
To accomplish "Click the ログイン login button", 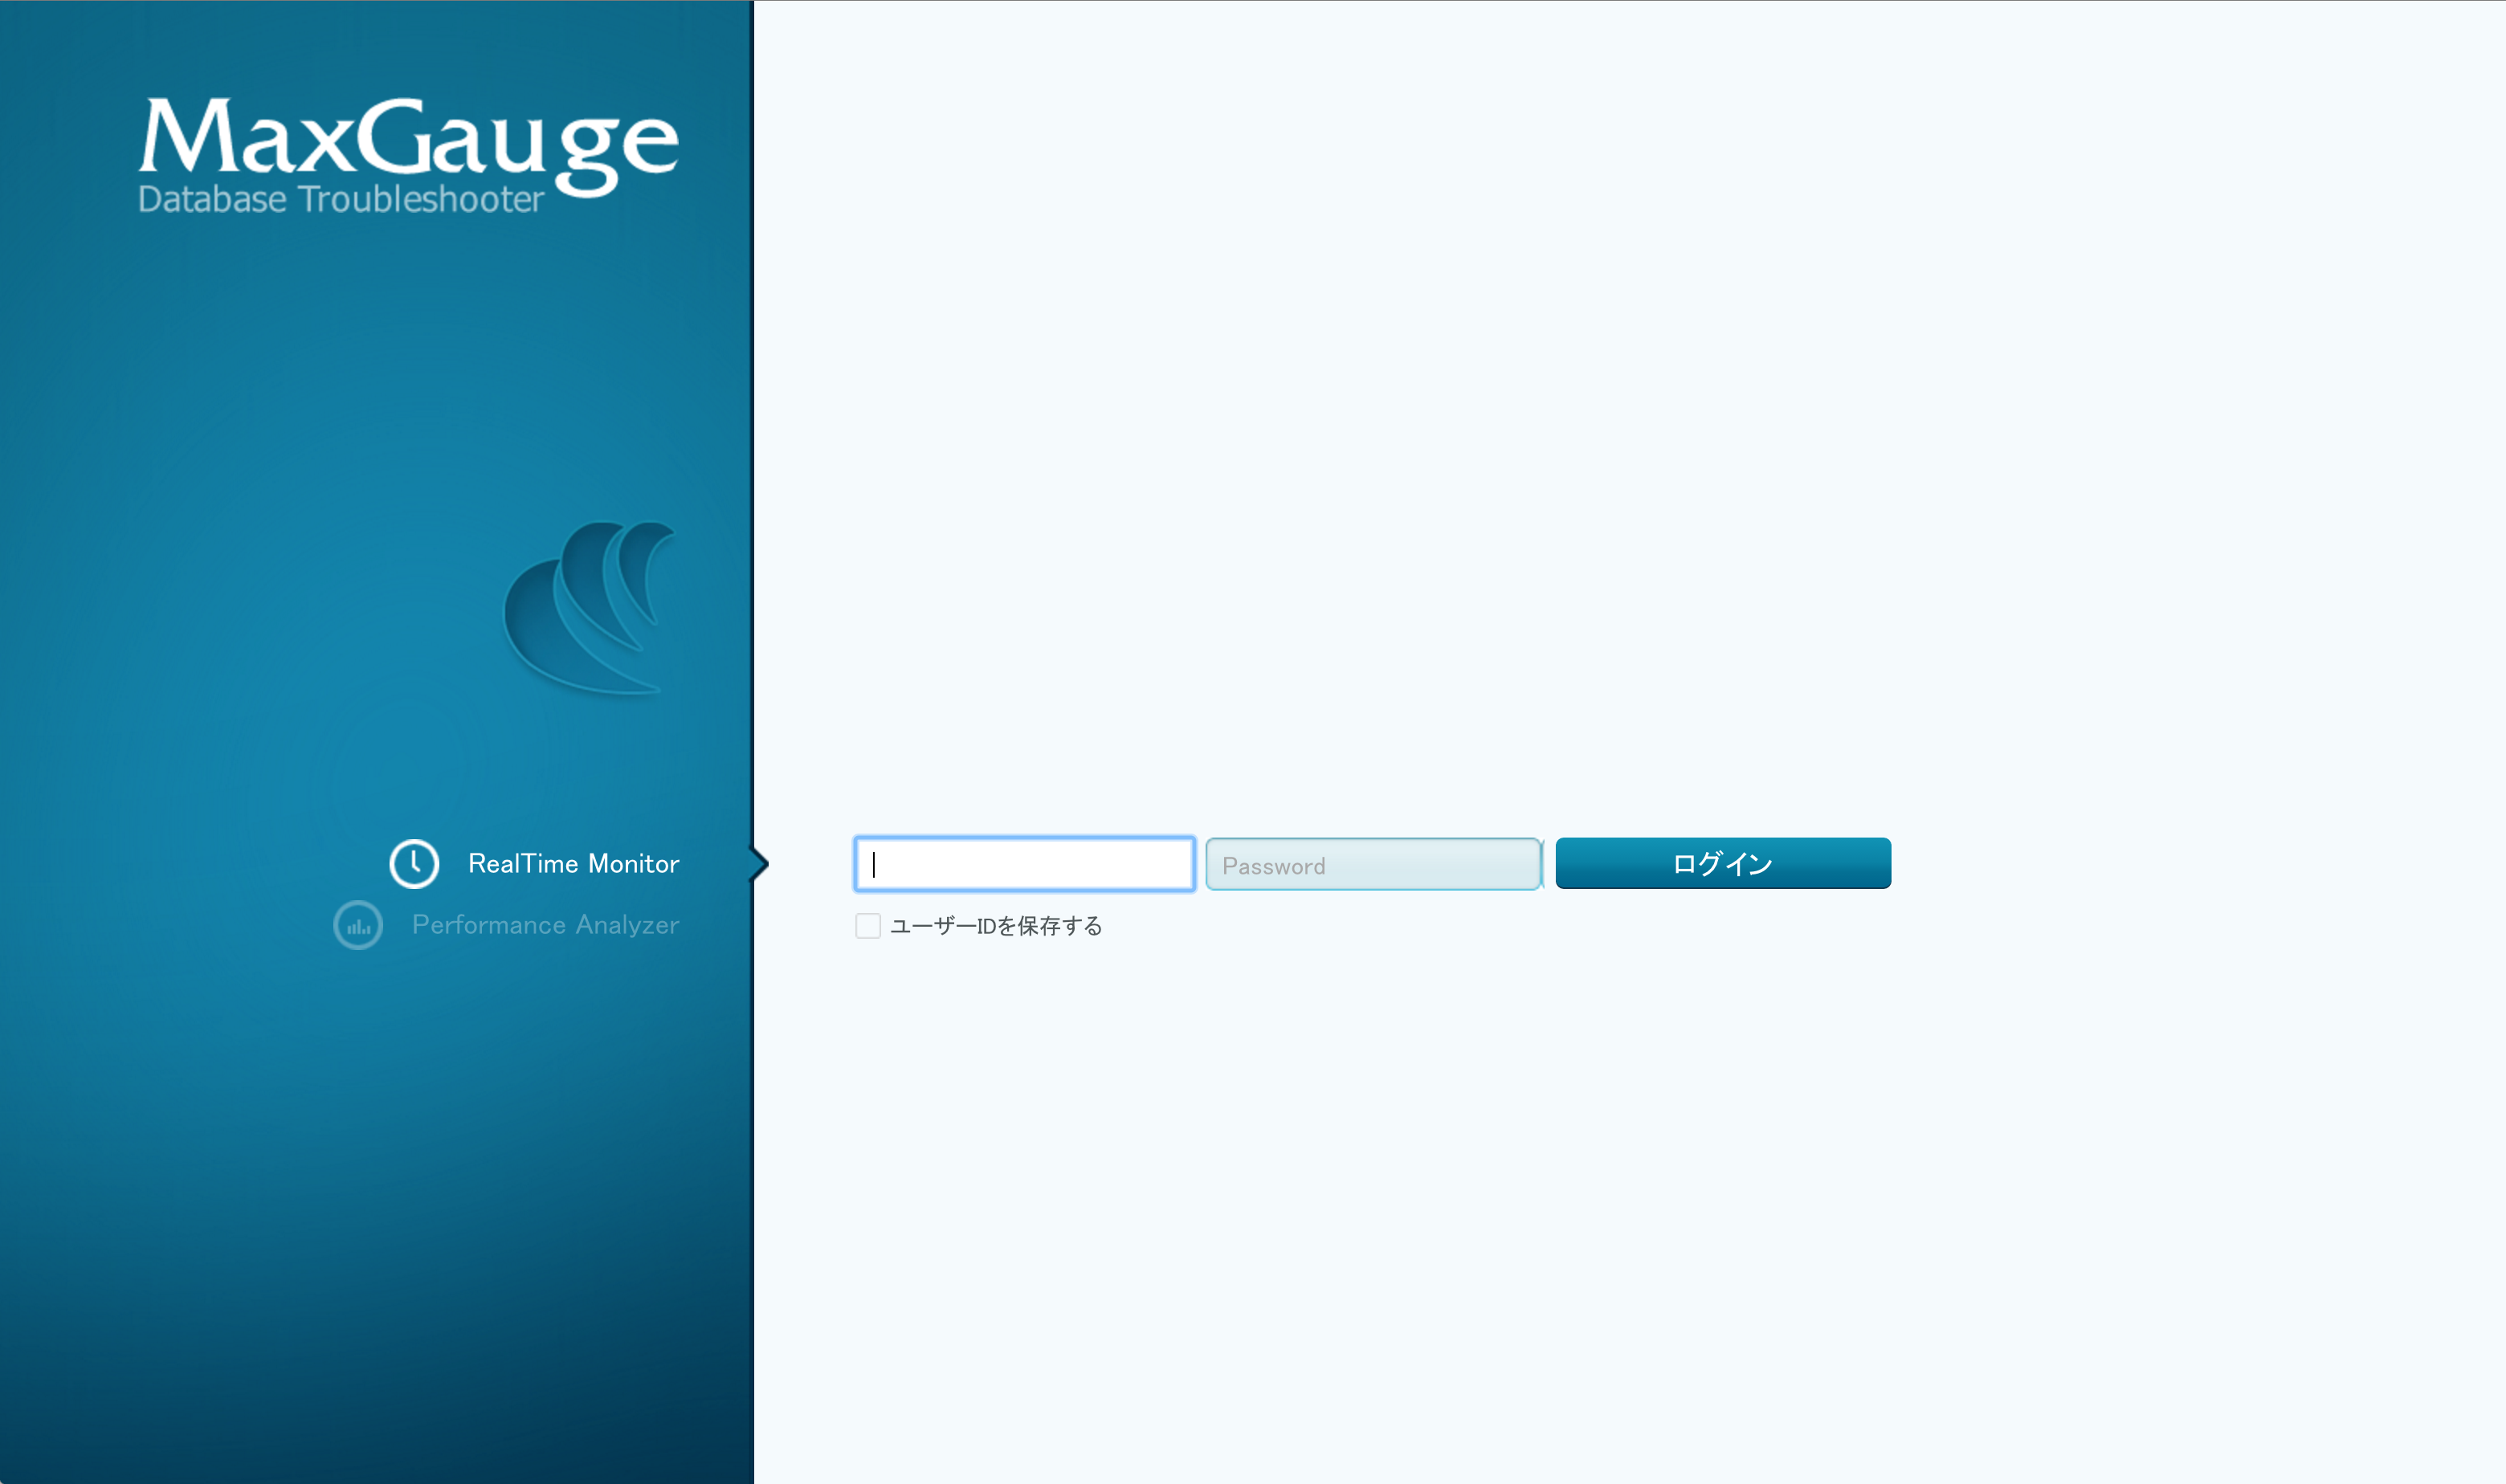I will [x=1723, y=863].
